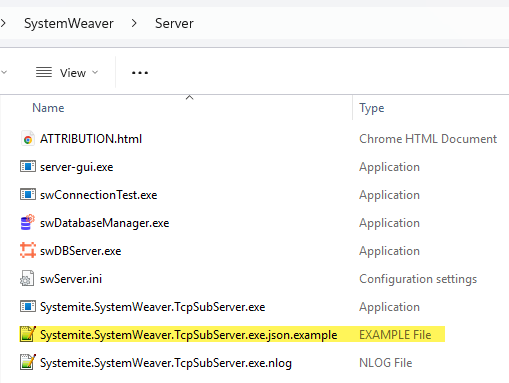The image size is (509, 383).
Task: Click the notepad icon of the .nlog file
Action: pos(28,362)
